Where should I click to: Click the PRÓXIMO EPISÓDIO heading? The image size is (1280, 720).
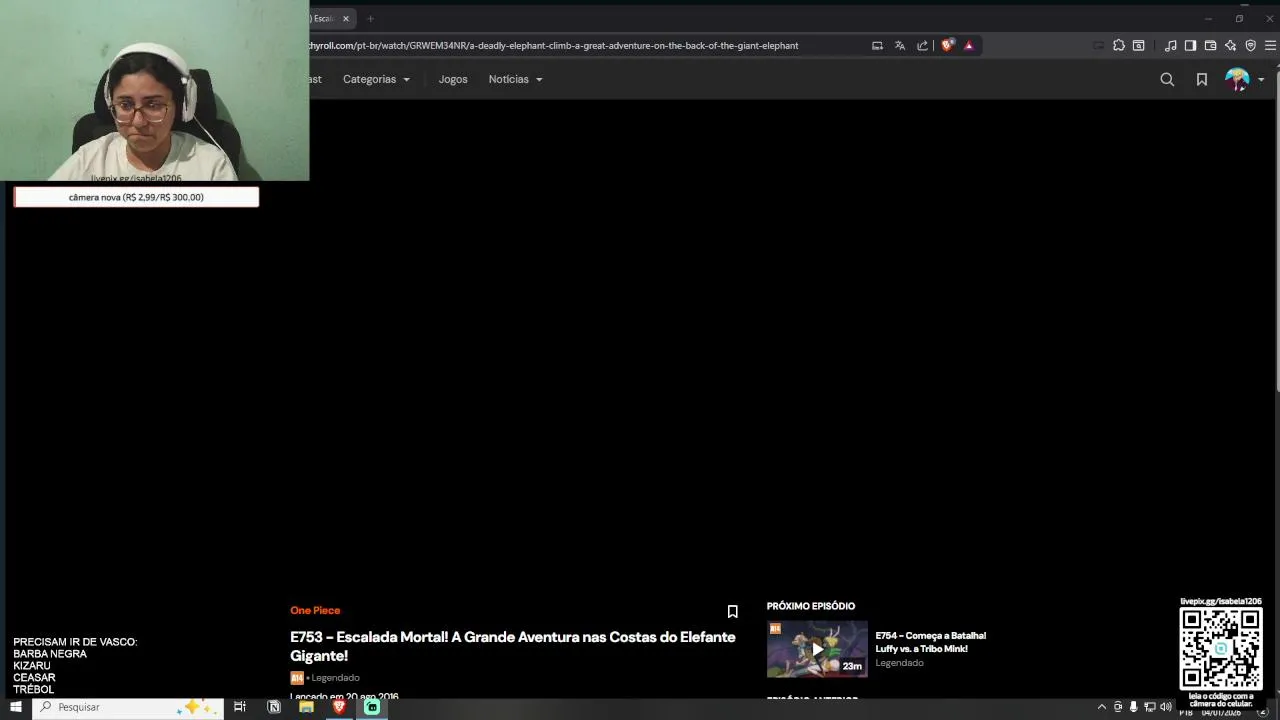pos(811,606)
